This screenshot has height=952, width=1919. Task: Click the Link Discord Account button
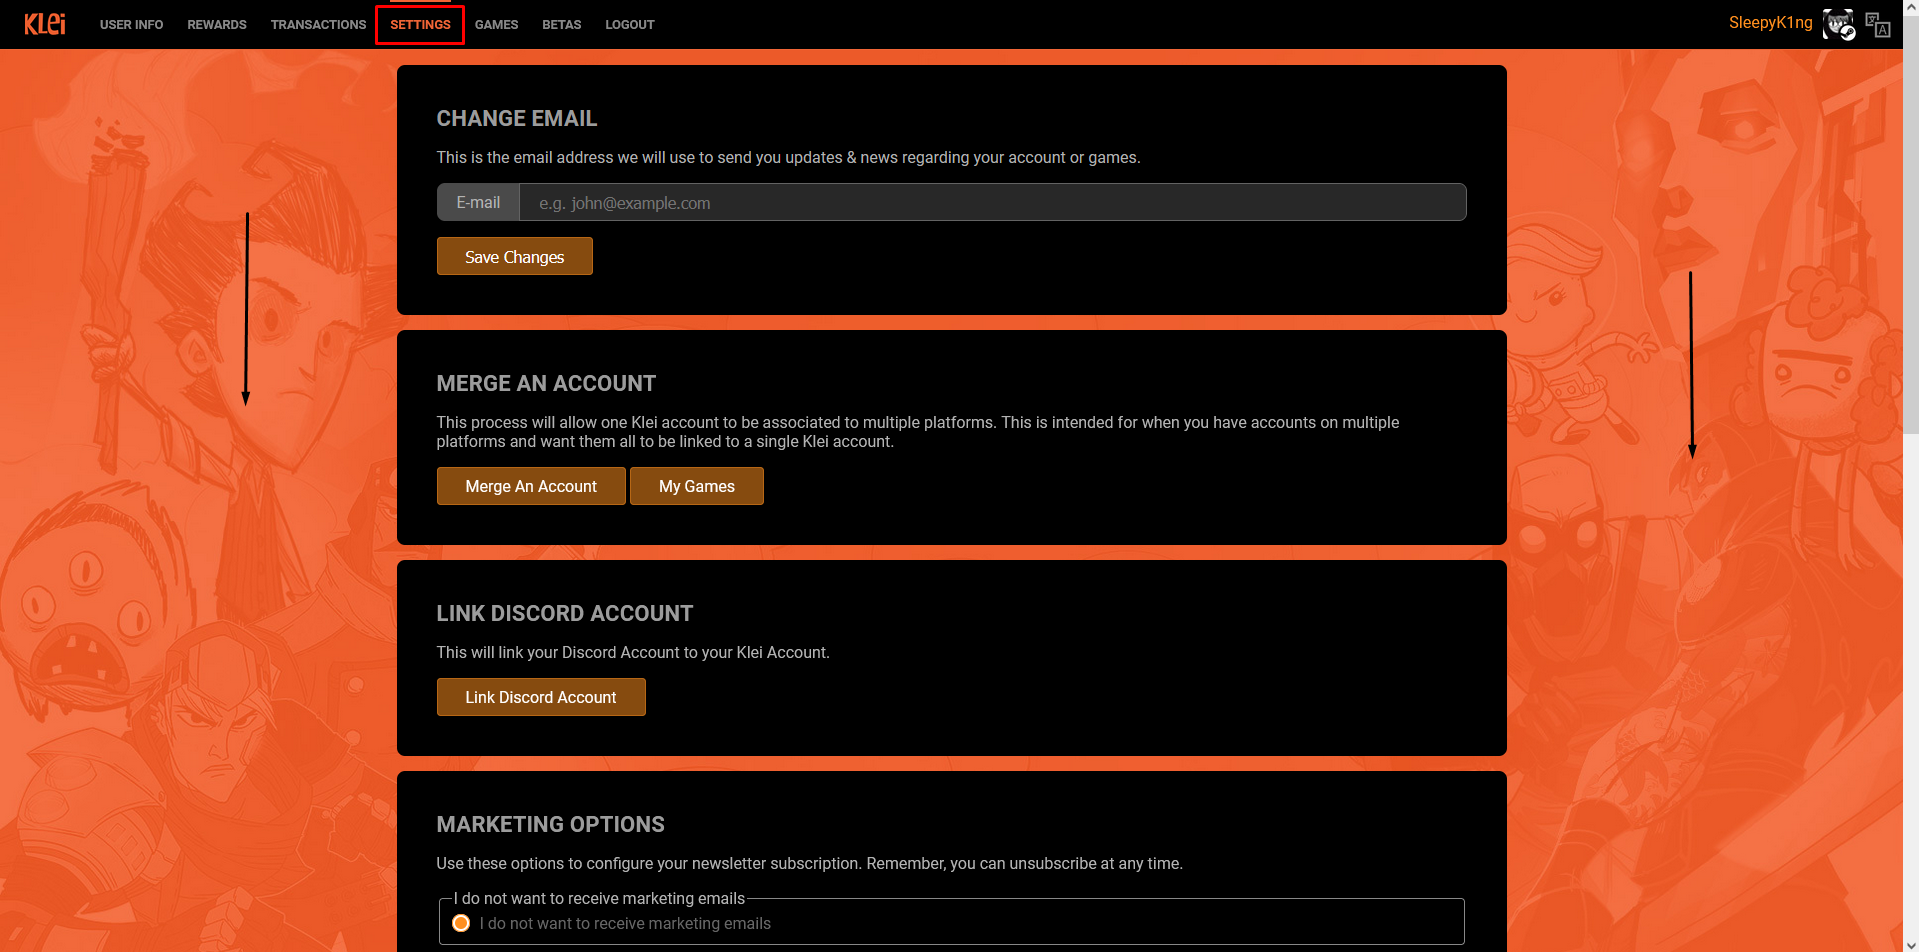click(x=541, y=697)
